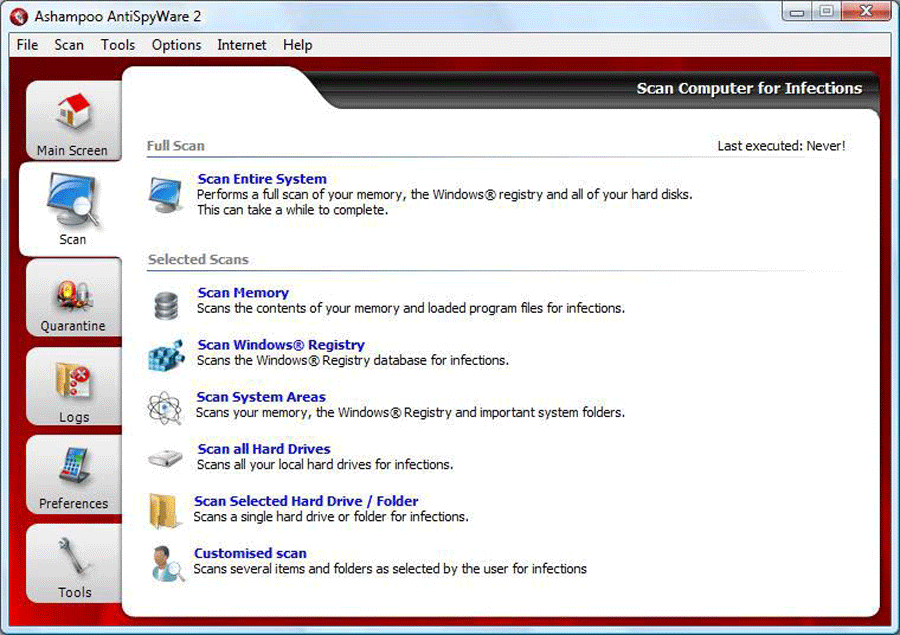900x635 pixels.
Task: Open the Tools wrench sidebar icon
Action: (73, 555)
